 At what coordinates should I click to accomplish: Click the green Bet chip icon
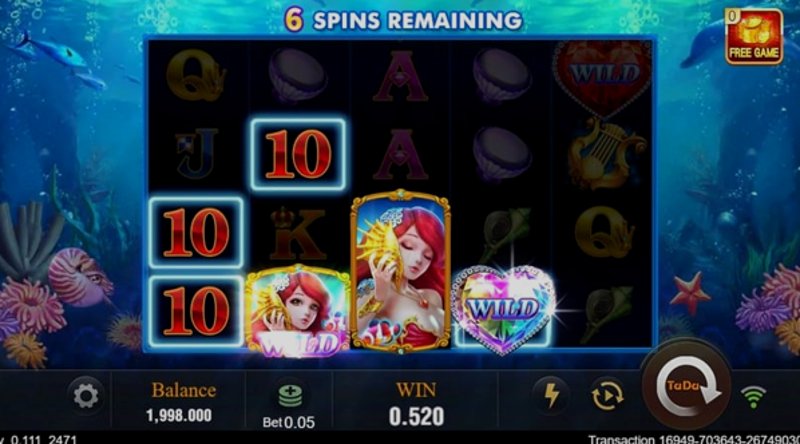coord(290,397)
